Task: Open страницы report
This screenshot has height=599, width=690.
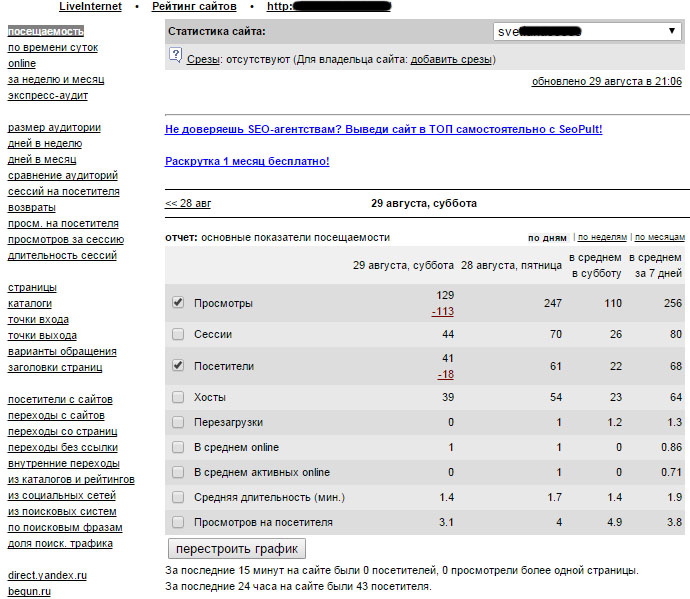Action: coord(32,287)
